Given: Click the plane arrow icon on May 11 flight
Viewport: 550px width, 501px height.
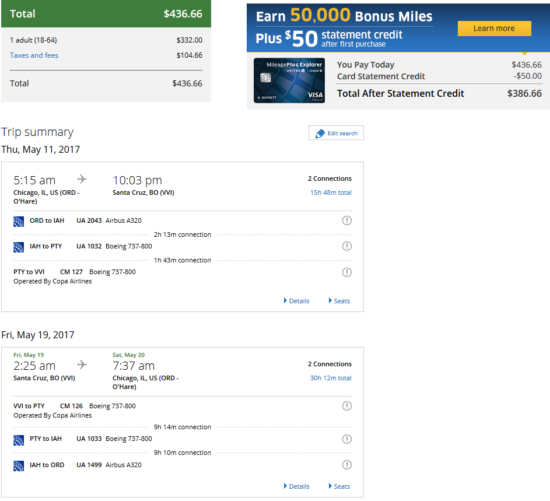Looking at the screenshot, I should (82, 179).
